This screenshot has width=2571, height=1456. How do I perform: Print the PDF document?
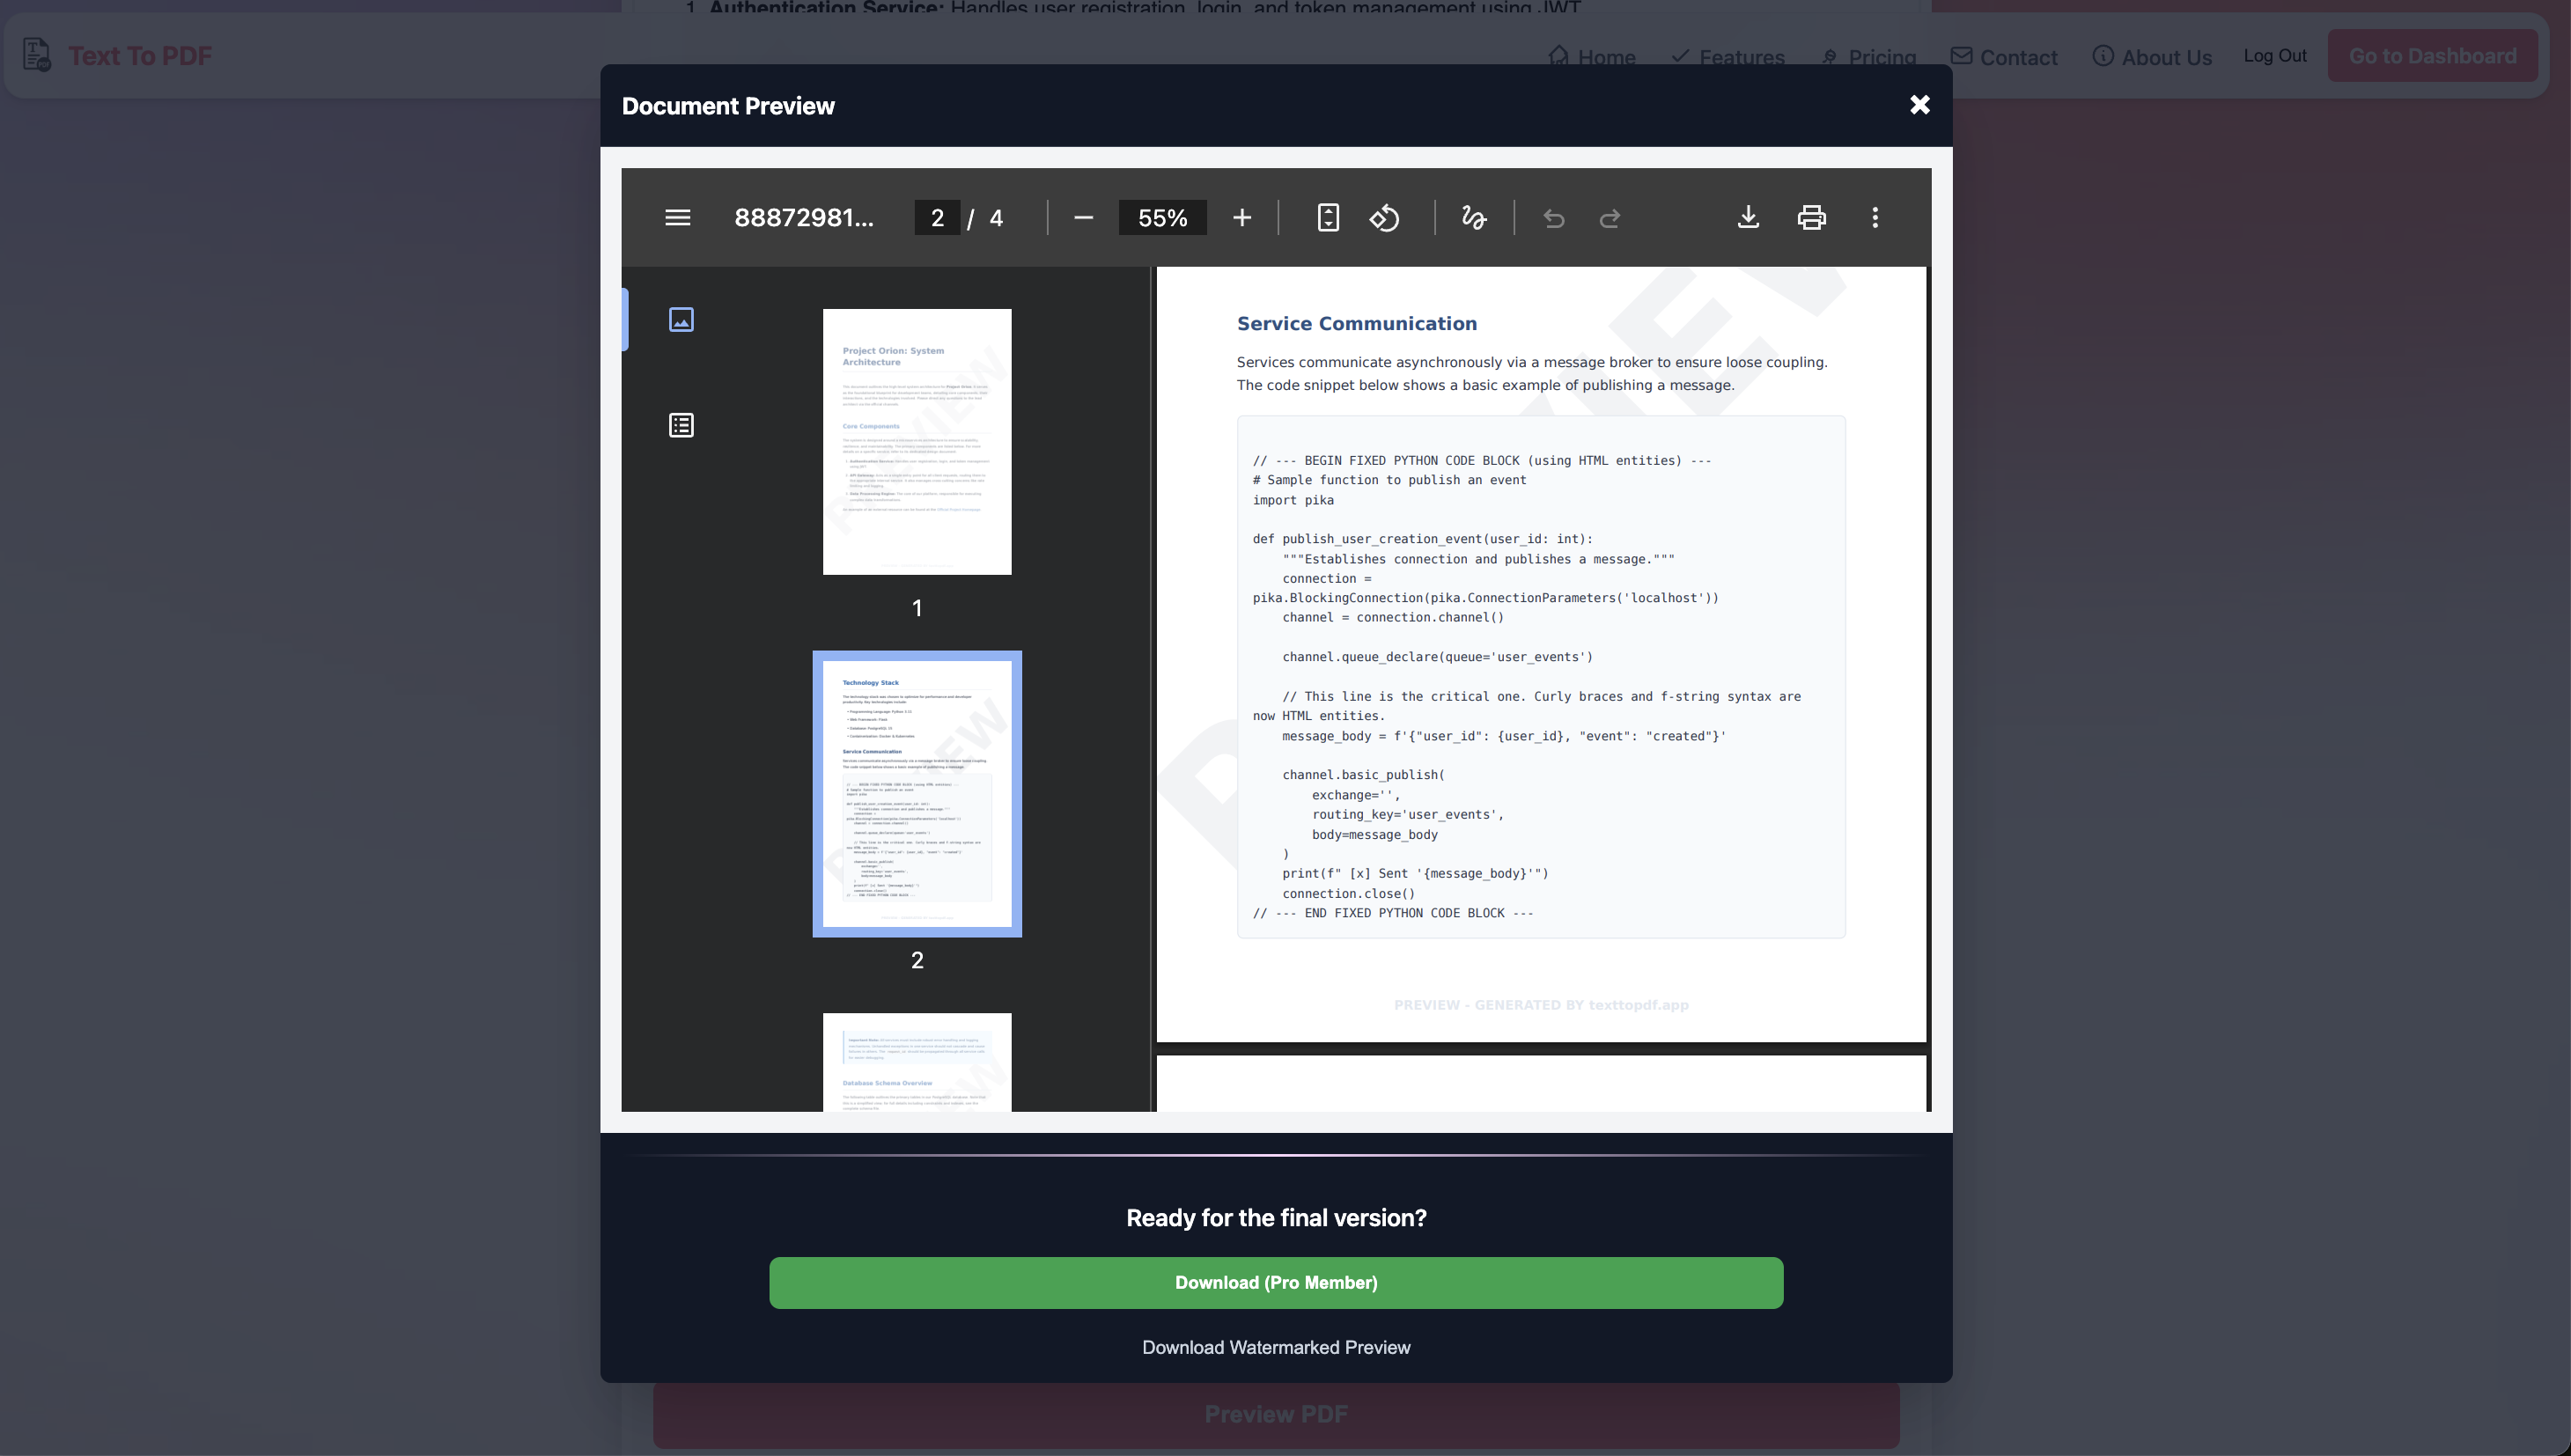(1811, 218)
